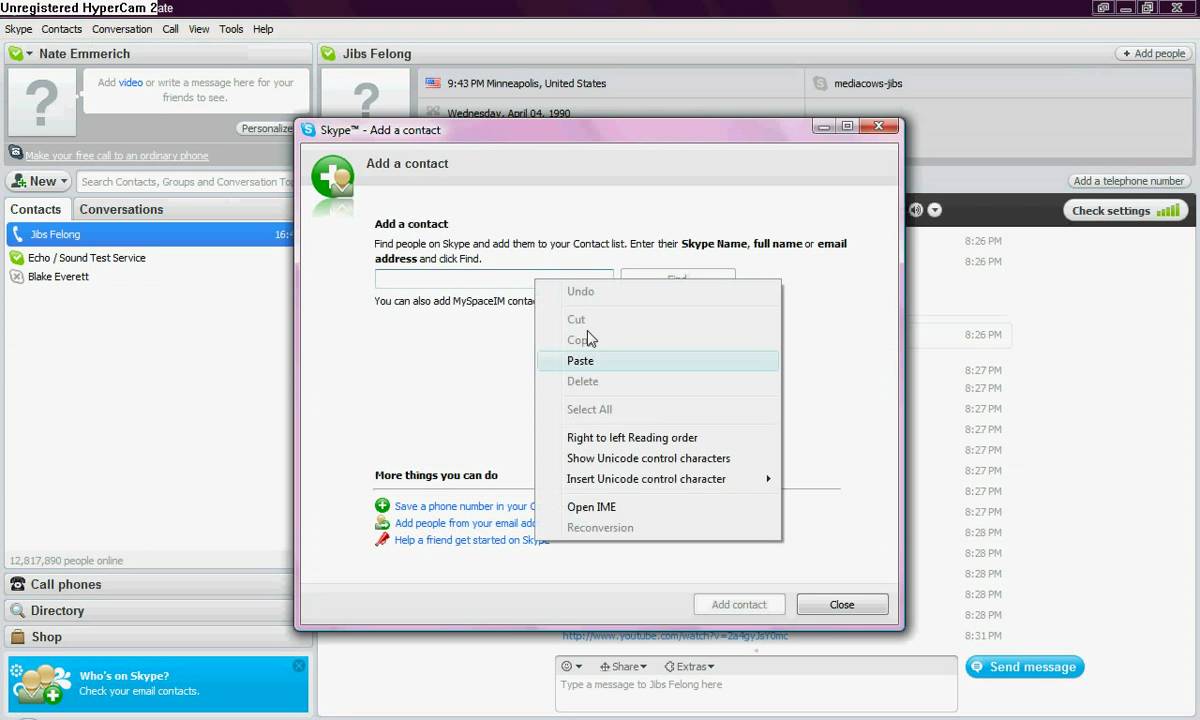Open the Contacts menu
The width and height of the screenshot is (1200, 720).
coord(62,29)
